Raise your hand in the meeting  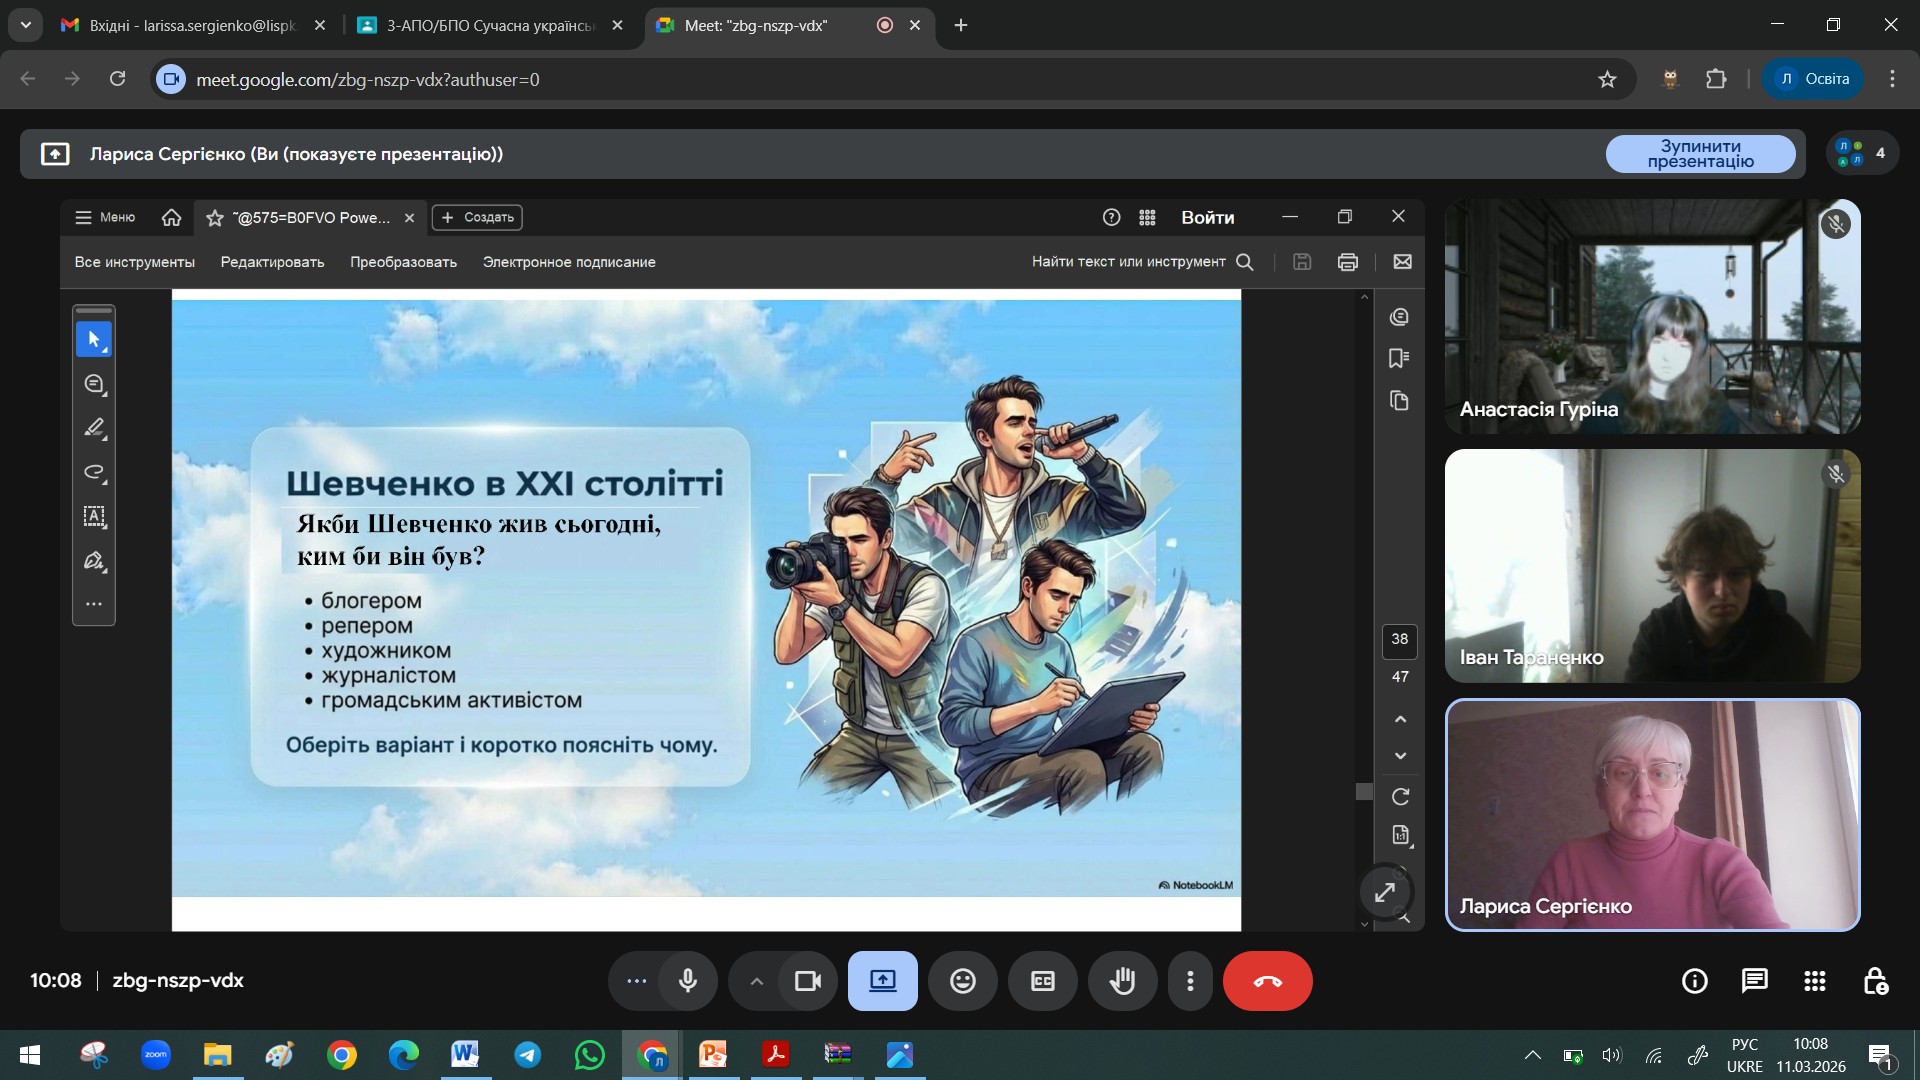tap(1122, 981)
